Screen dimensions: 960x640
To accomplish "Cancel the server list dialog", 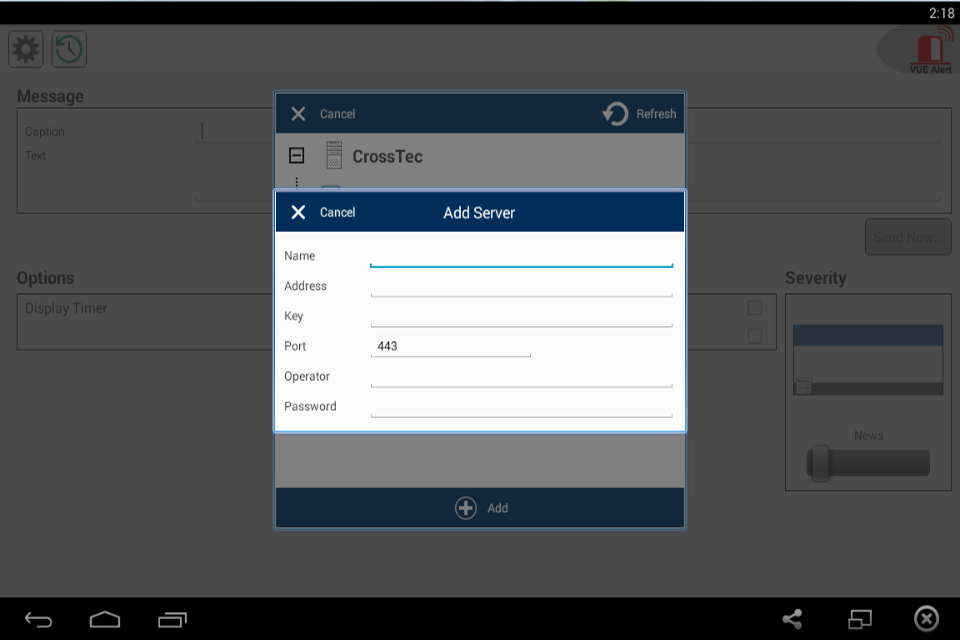I will tap(337, 114).
